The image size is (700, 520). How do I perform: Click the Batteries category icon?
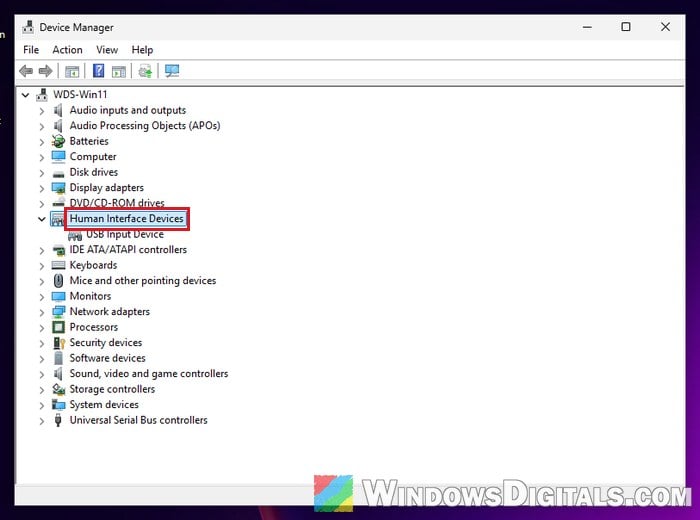[58, 141]
